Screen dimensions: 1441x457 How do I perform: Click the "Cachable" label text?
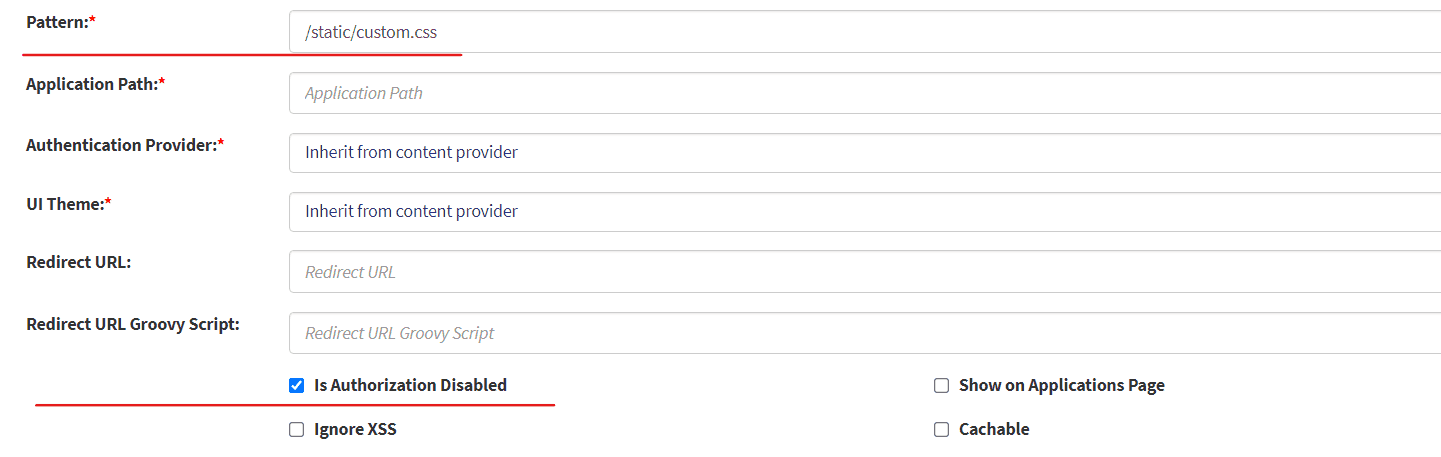pyautogui.click(x=994, y=429)
